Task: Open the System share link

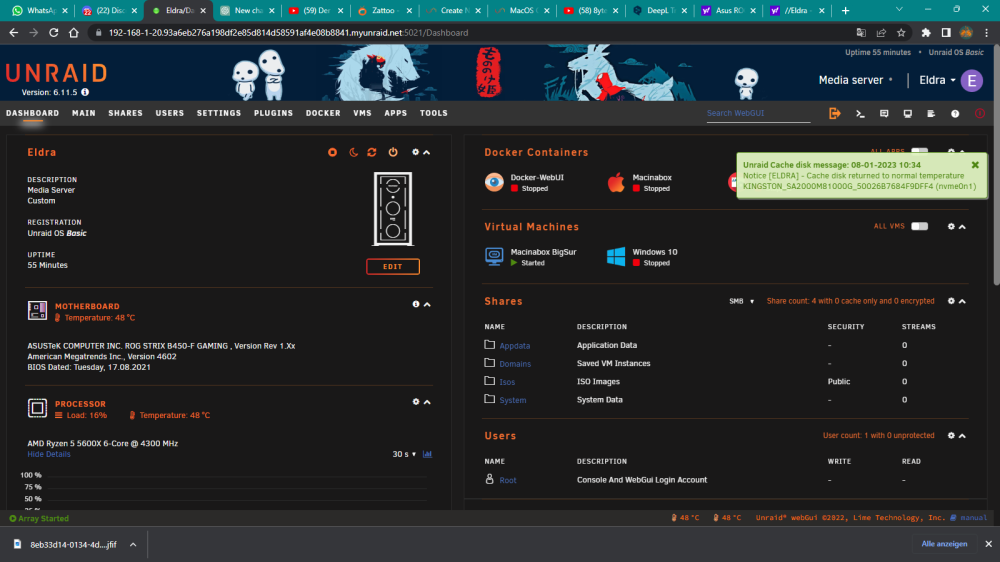Action: 513,400
